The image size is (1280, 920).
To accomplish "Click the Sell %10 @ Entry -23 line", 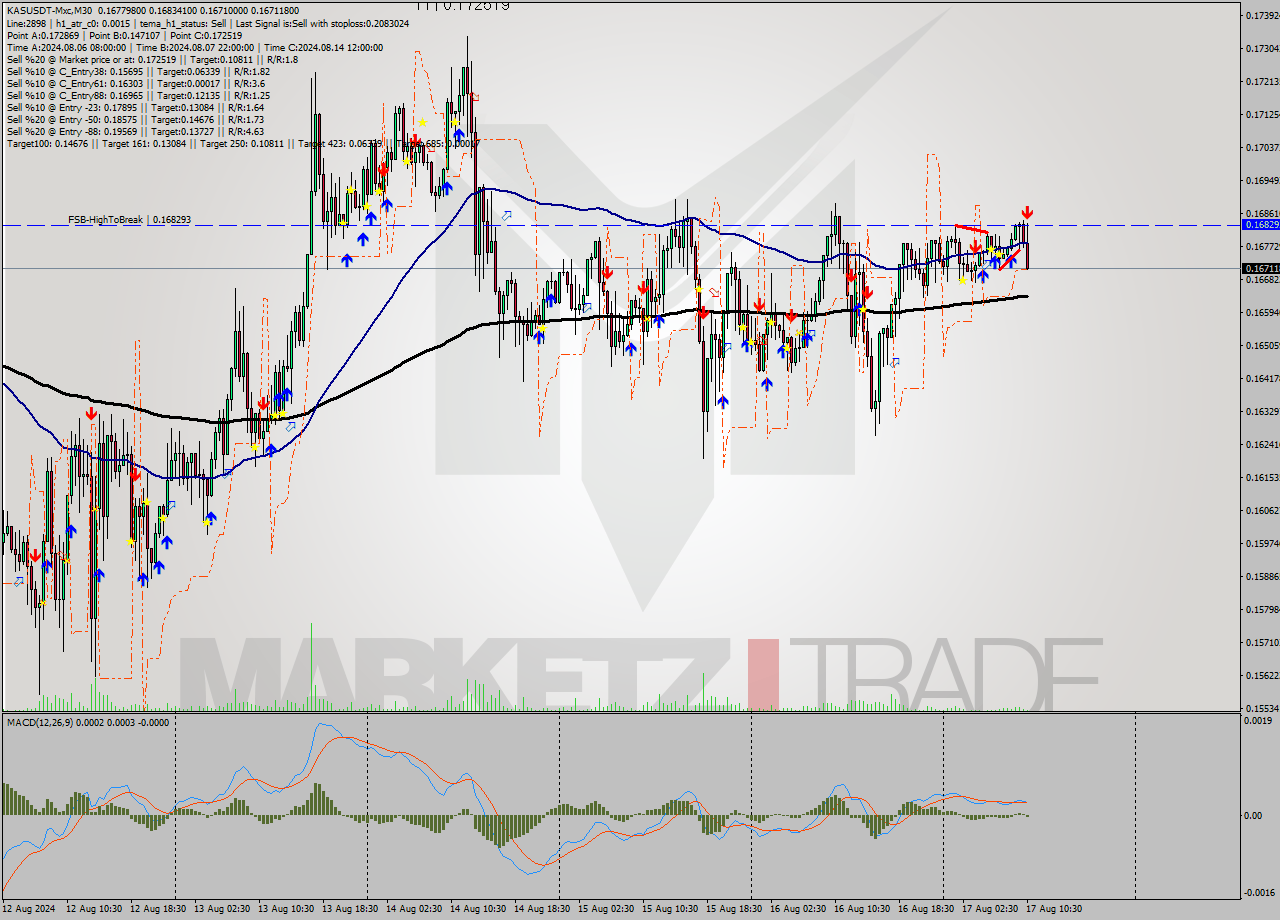I will [x=135, y=107].
